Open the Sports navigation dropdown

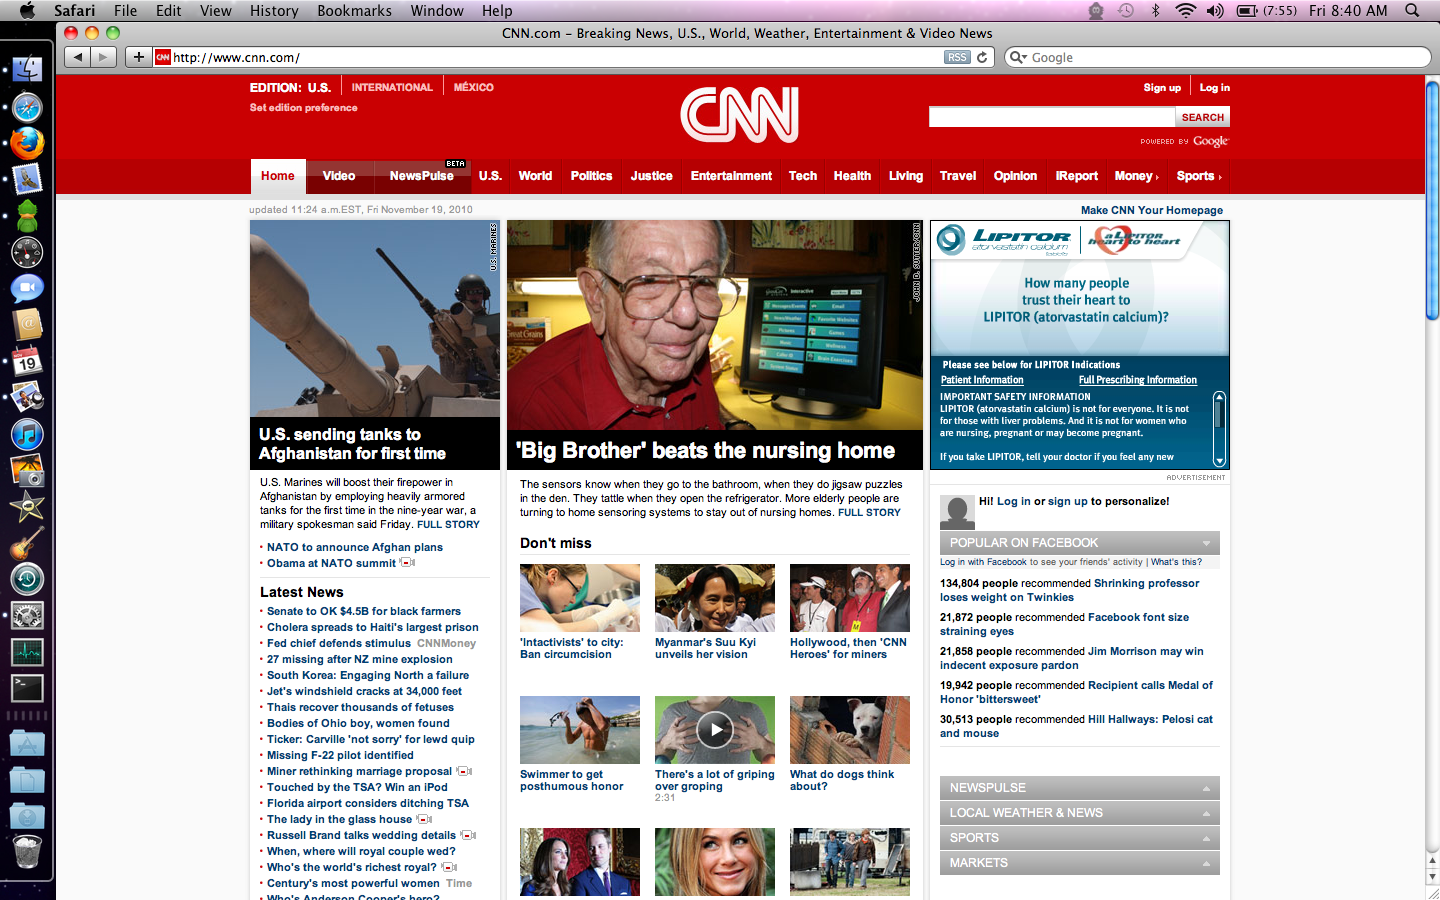click(1199, 176)
